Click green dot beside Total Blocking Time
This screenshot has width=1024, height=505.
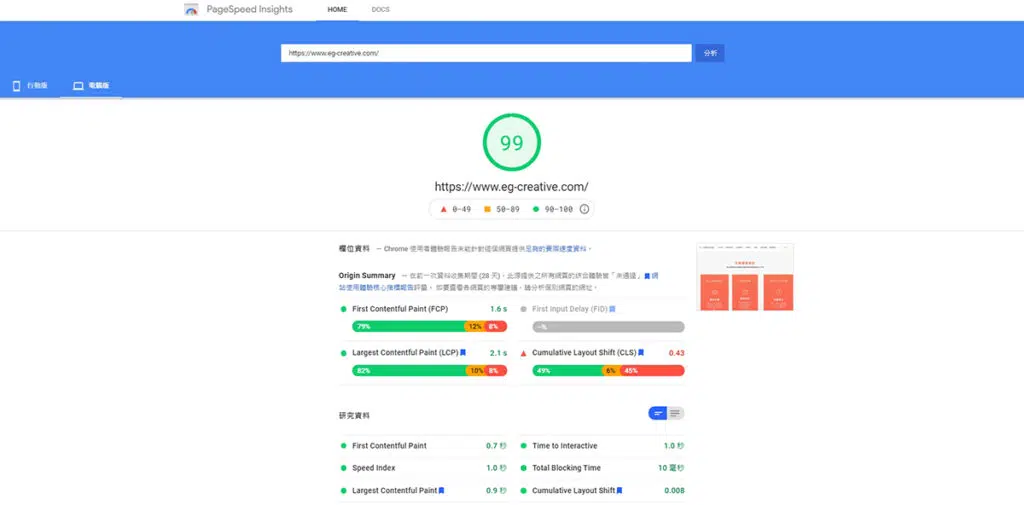[x=523, y=468]
